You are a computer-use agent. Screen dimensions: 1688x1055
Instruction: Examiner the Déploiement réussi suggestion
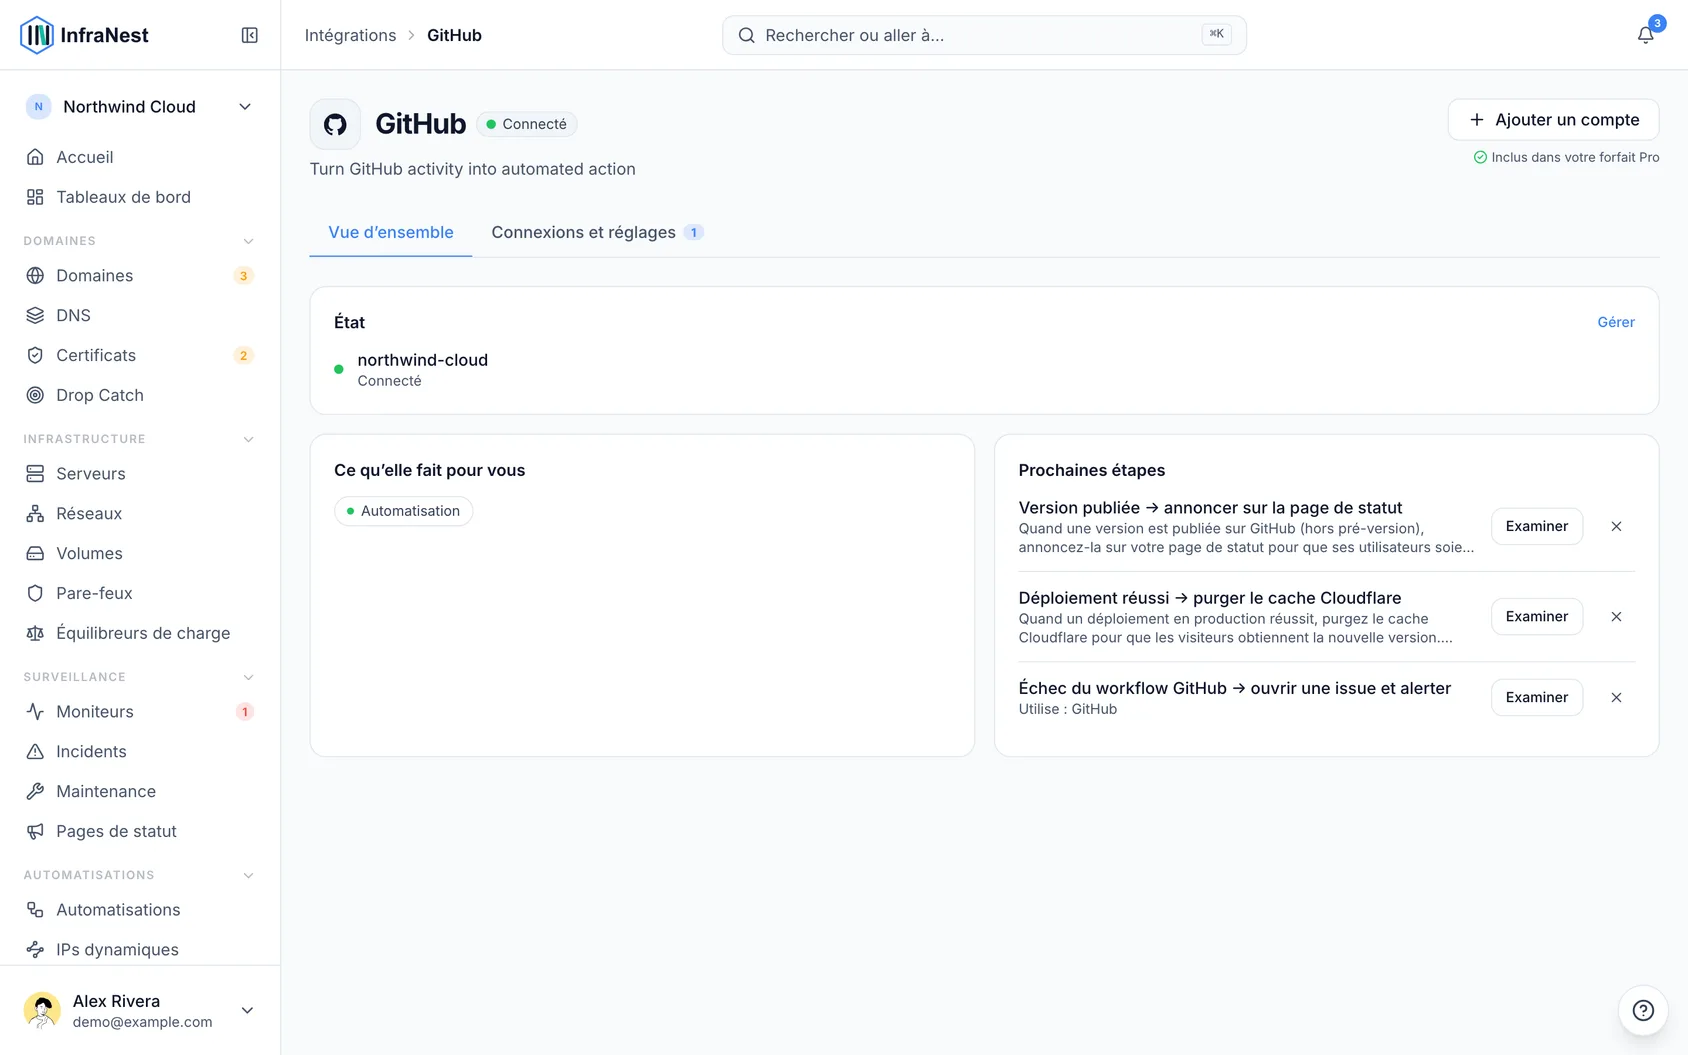click(x=1537, y=616)
